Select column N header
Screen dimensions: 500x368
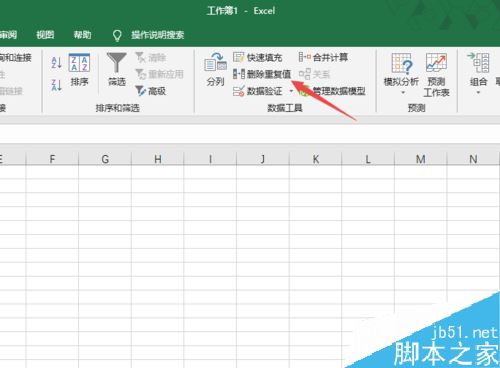[x=473, y=159]
